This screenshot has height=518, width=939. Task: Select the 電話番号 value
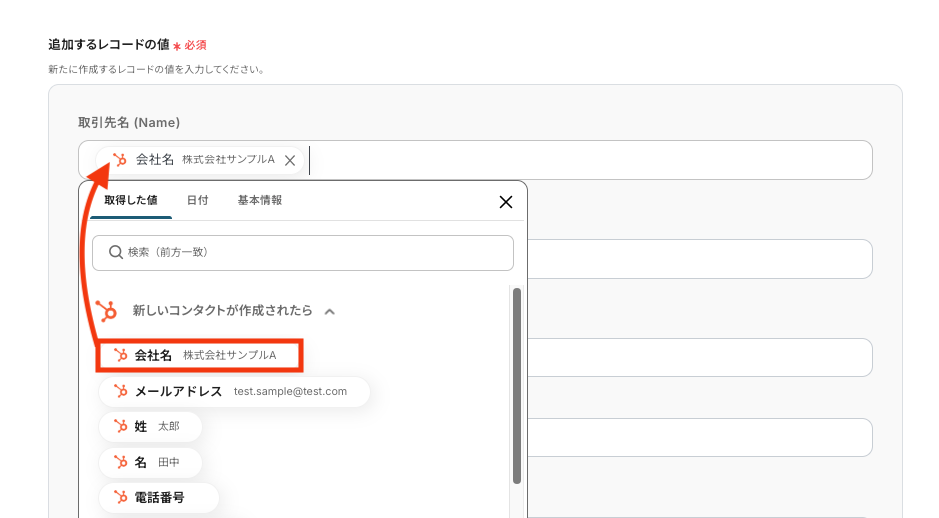159,498
